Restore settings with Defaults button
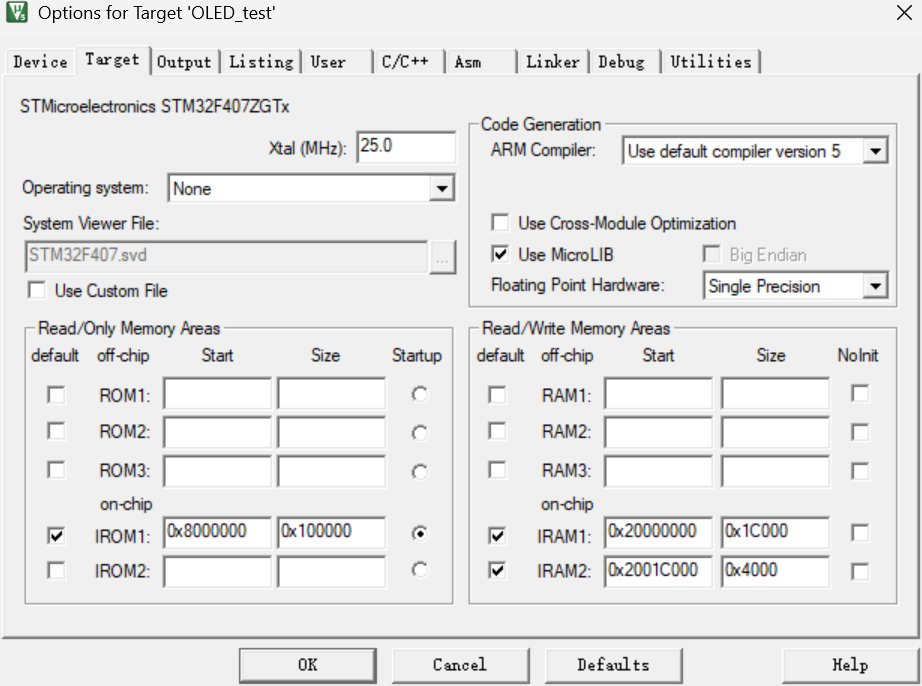 pos(613,665)
